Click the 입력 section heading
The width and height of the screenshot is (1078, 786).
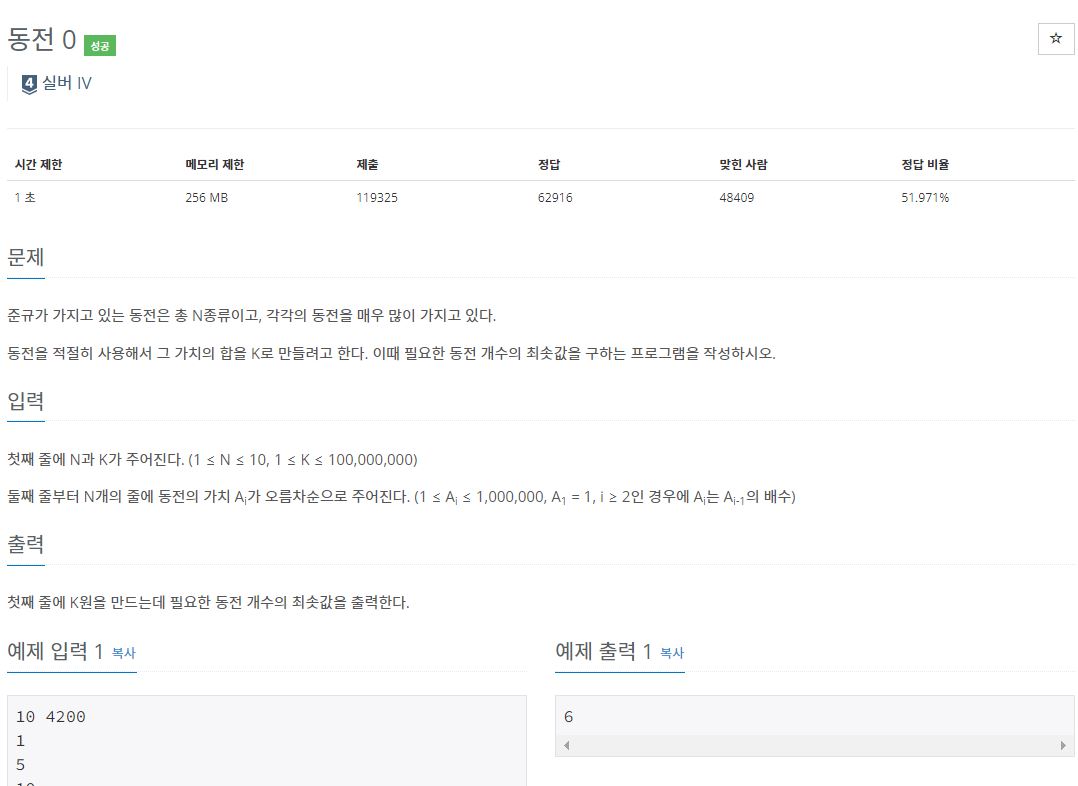(x=25, y=400)
